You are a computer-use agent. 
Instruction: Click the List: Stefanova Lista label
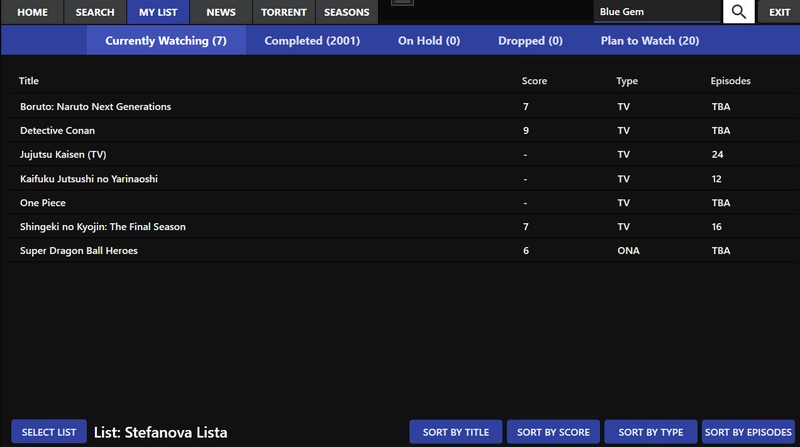tap(160, 432)
